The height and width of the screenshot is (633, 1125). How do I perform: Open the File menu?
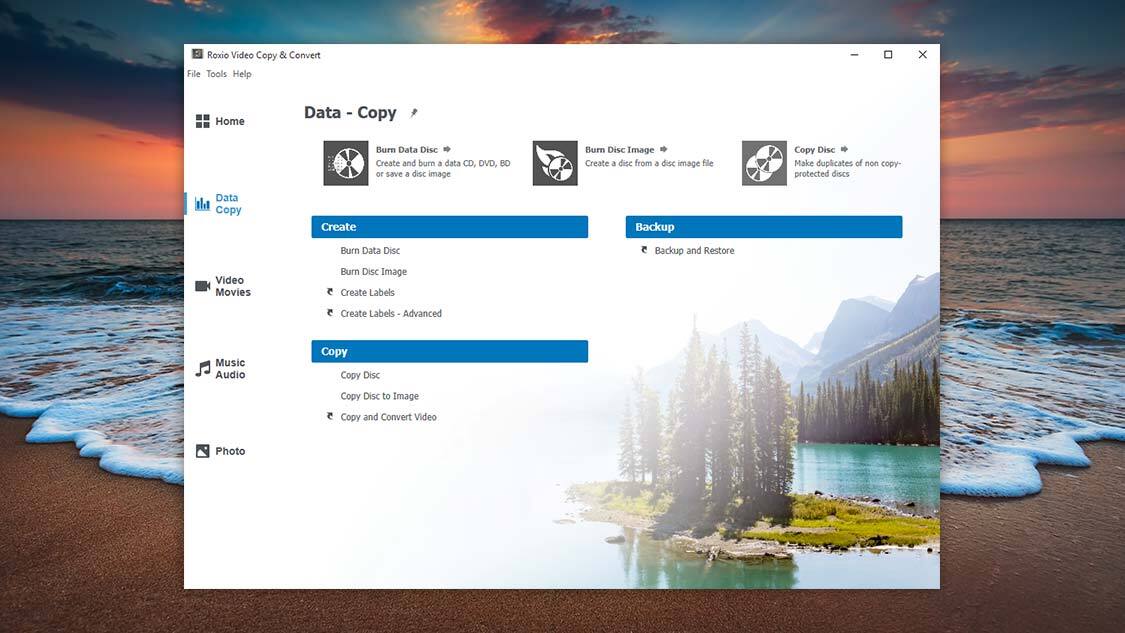pos(194,74)
